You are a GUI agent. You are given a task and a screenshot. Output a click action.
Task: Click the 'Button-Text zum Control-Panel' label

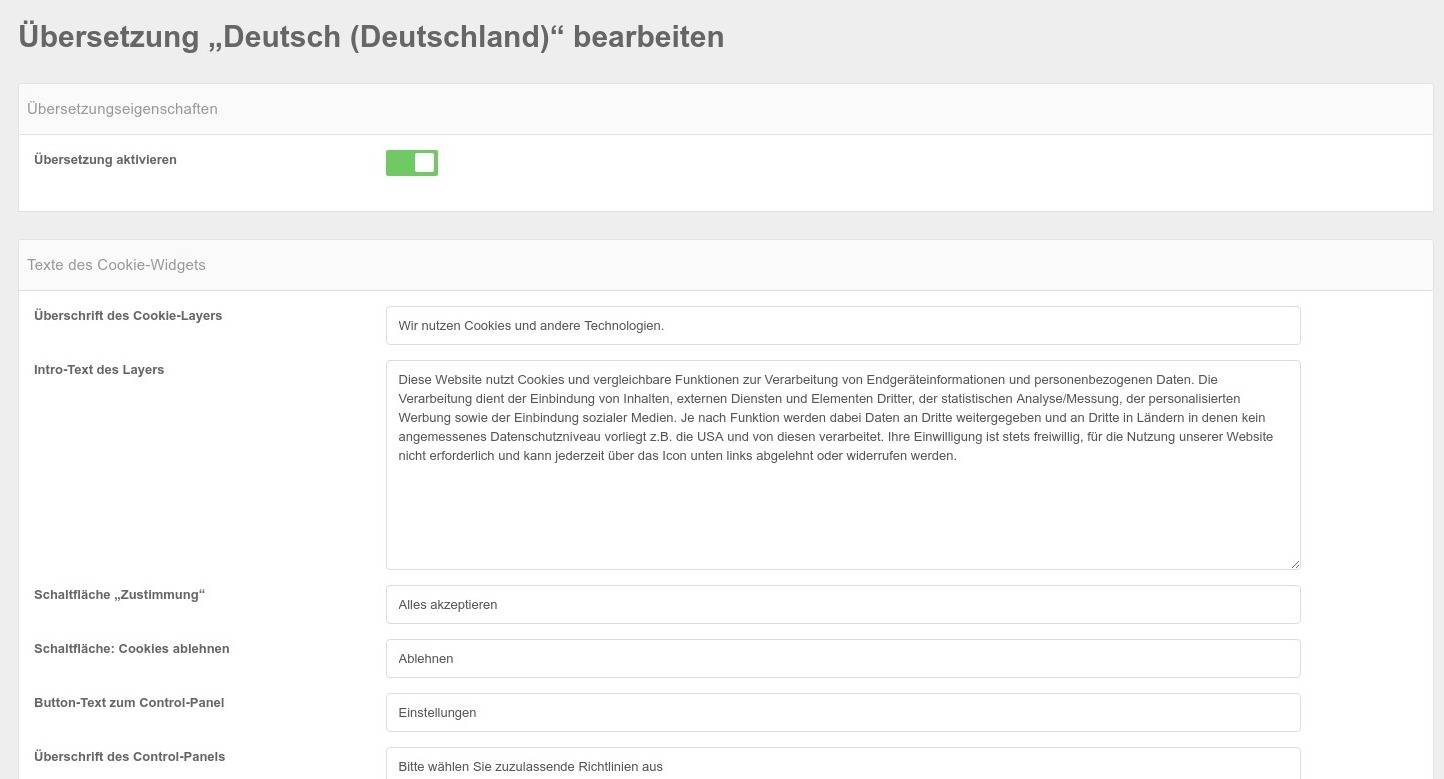pyautogui.click(x=129, y=703)
